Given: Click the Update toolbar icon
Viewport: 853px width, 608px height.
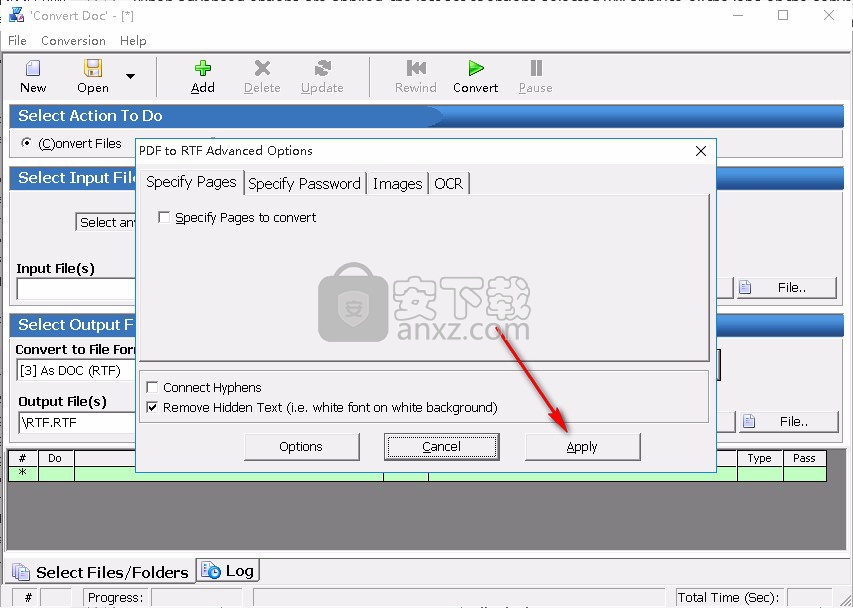Looking at the screenshot, I should [323, 69].
